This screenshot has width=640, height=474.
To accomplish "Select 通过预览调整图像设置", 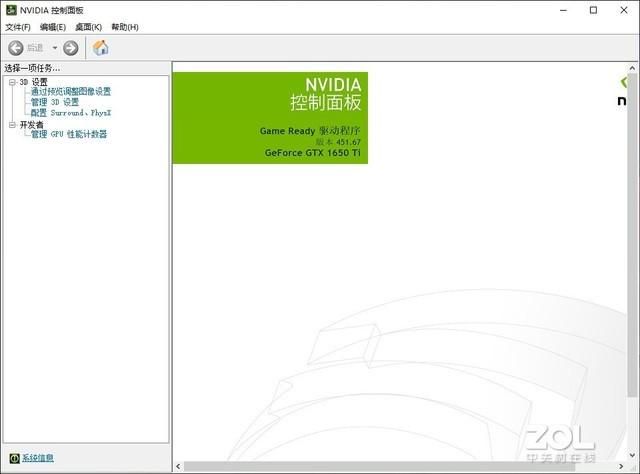I will (71, 91).
